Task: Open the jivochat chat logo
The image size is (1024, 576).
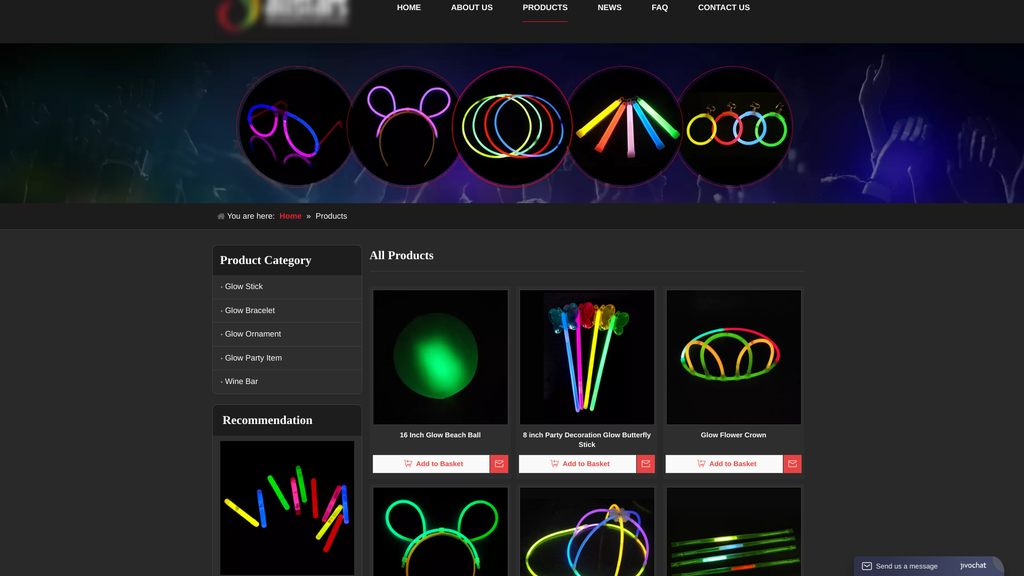Action: 973,566
